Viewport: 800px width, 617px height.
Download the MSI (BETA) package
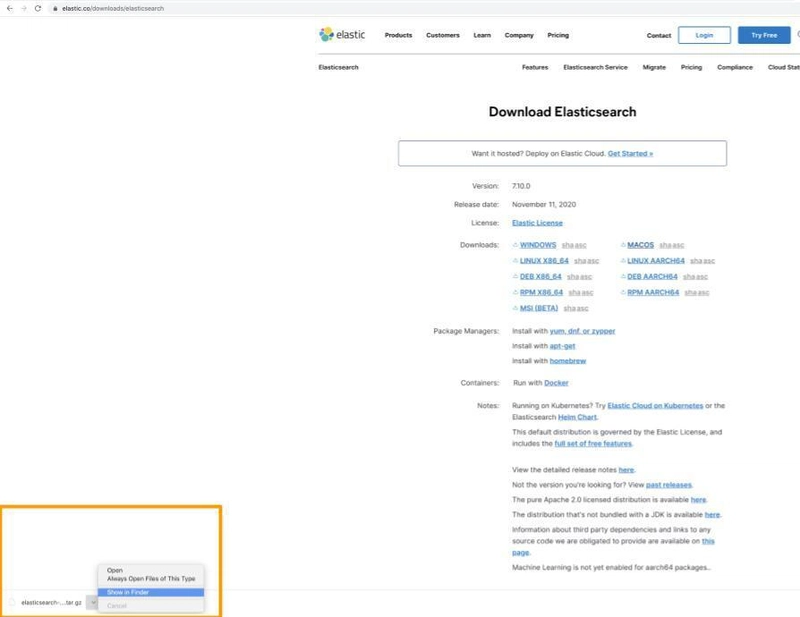pyautogui.click(x=539, y=308)
